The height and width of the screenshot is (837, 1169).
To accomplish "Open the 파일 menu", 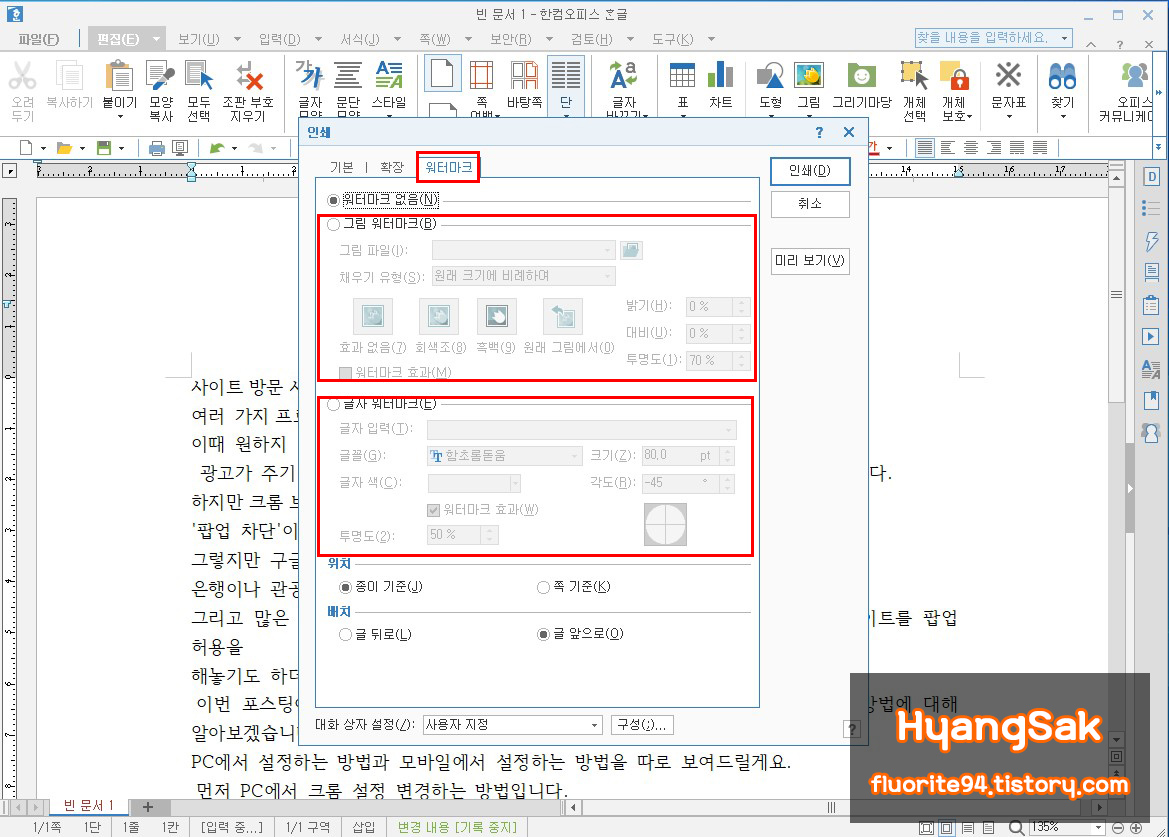I will pyautogui.click(x=39, y=39).
